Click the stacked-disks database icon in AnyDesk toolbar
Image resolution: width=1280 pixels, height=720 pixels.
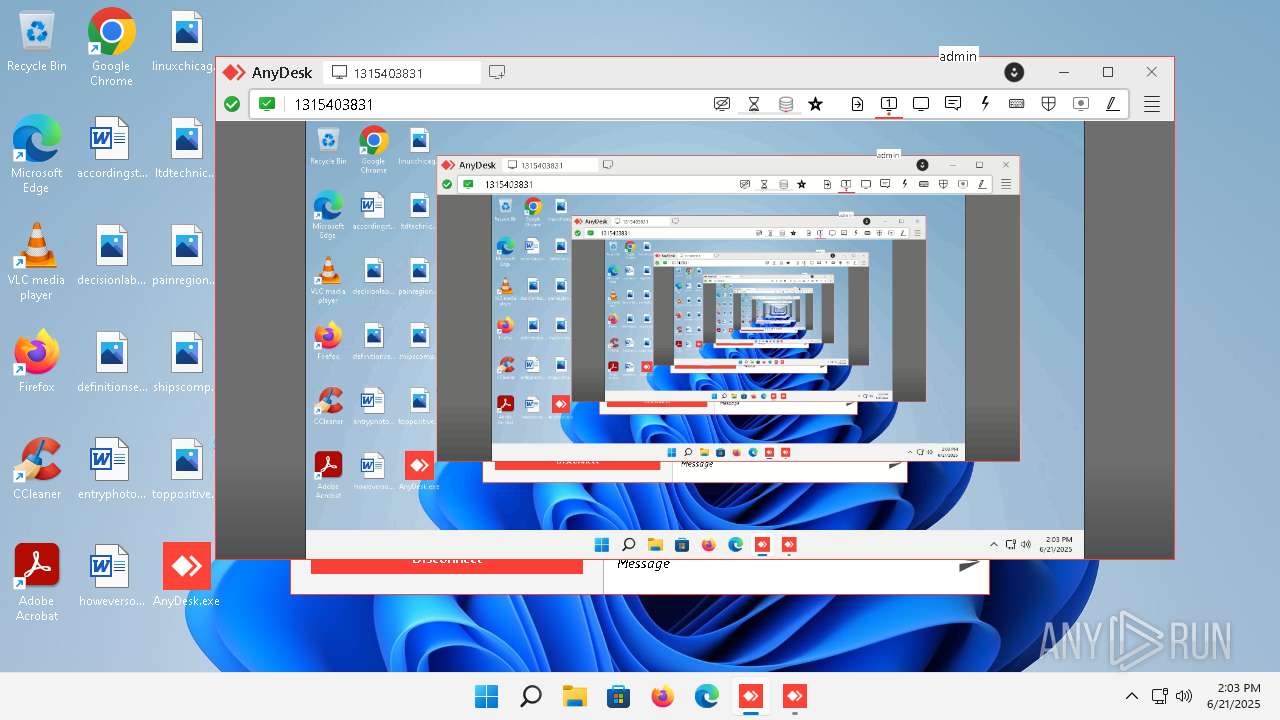pyautogui.click(x=786, y=104)
